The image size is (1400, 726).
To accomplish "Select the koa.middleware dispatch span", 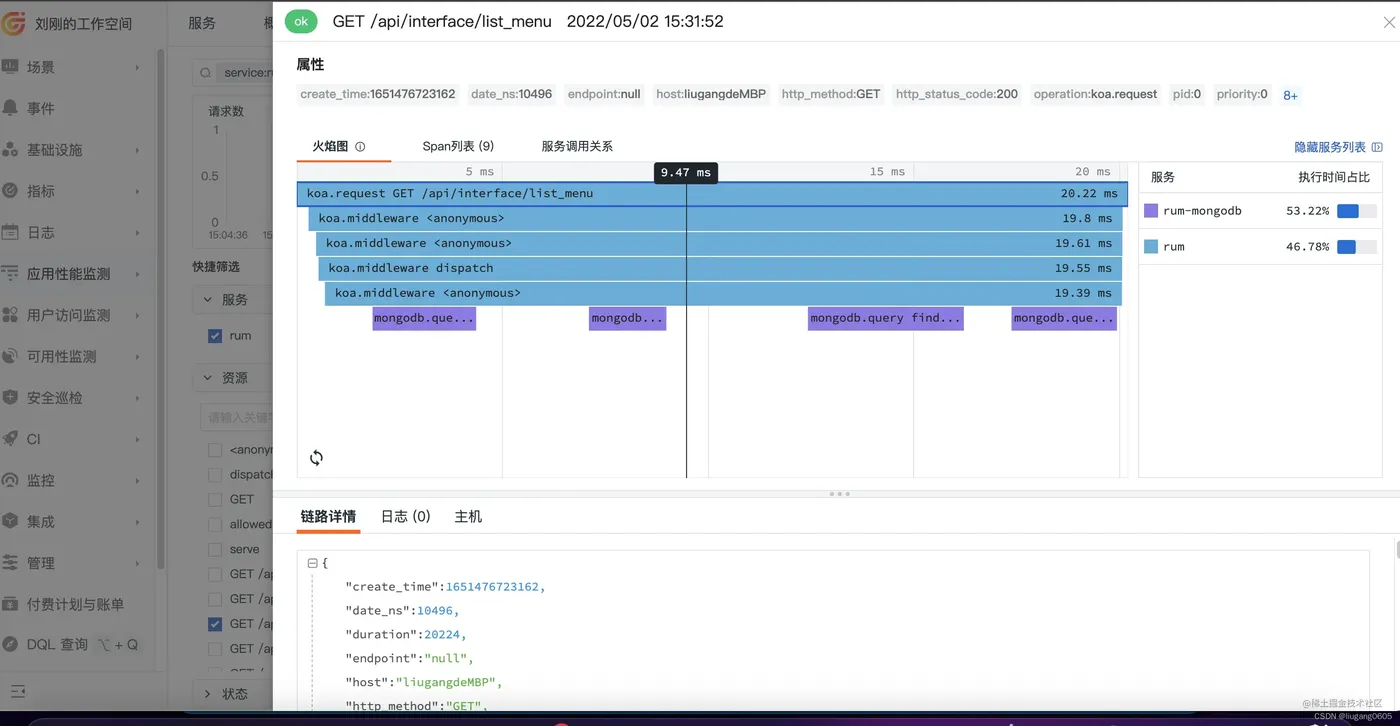I will tap(720, 268).
